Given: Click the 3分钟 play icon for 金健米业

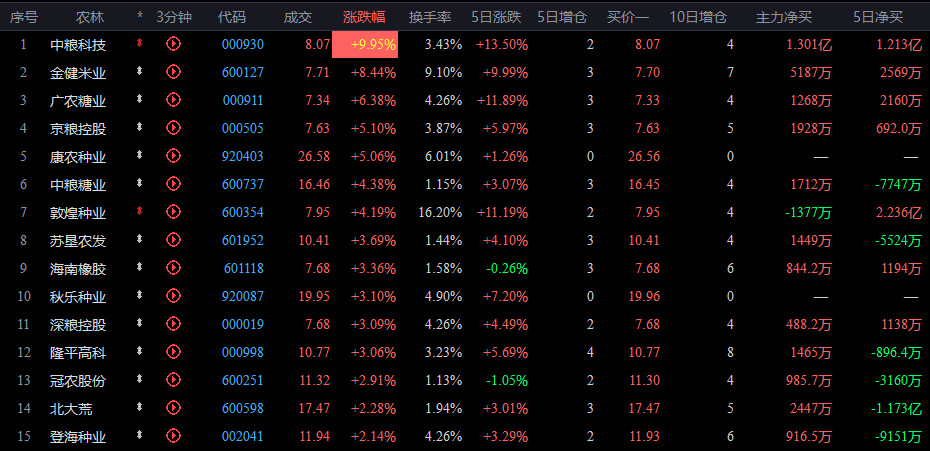Looking at the screenshot, I should [x=173, y=72].
